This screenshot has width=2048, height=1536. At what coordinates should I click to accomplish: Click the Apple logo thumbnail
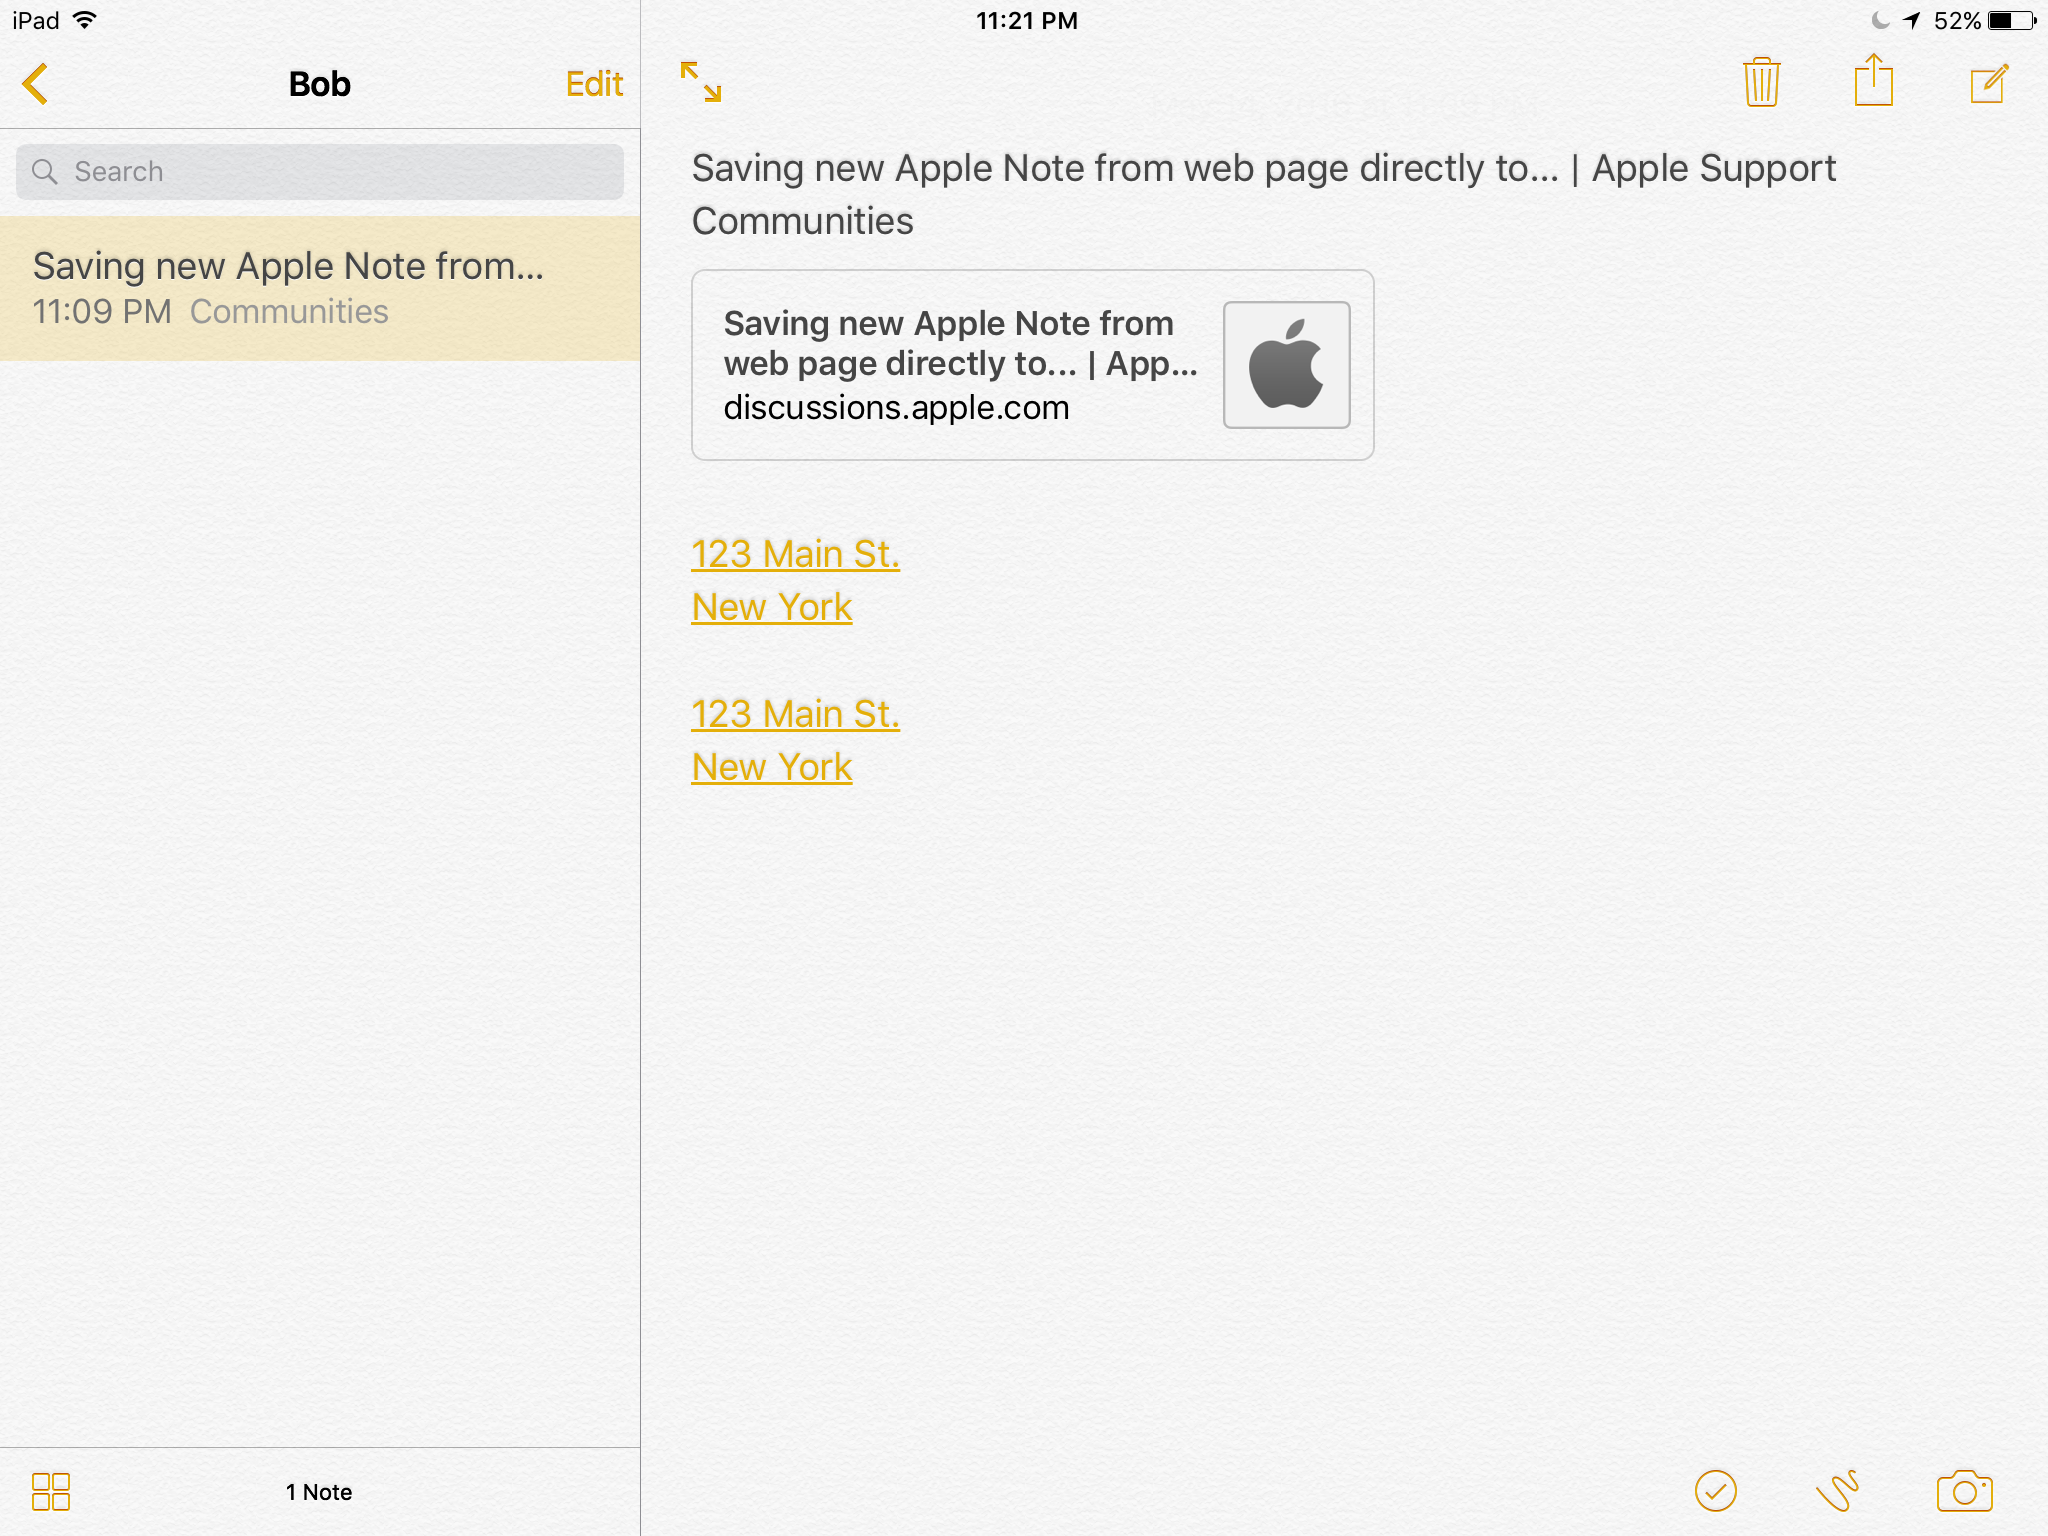coord(1286,365)
